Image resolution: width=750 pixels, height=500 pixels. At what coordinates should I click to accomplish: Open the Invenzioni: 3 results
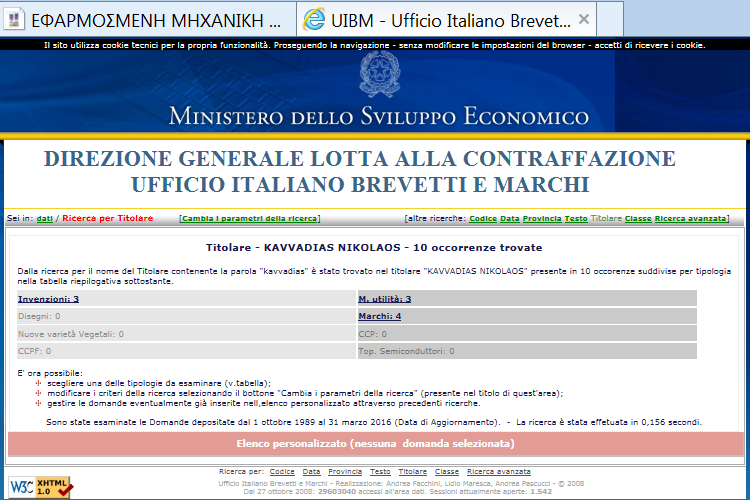48,299
